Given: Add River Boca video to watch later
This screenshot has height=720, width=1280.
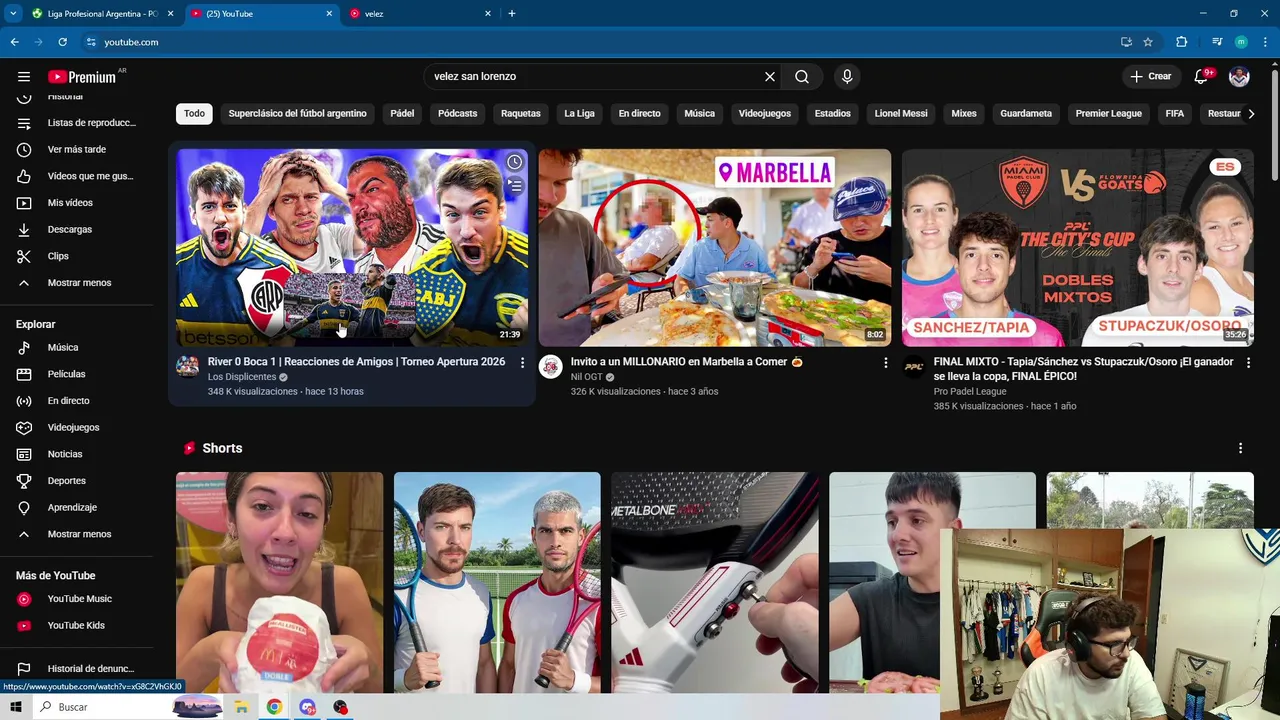Looking at the screenshot, I should [x=514, y=162].
